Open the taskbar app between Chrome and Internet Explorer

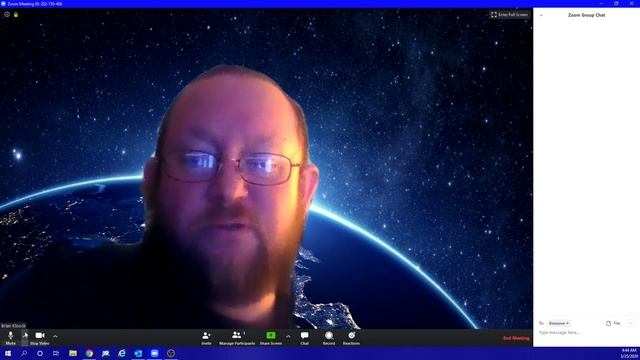(x=105, y=353)
